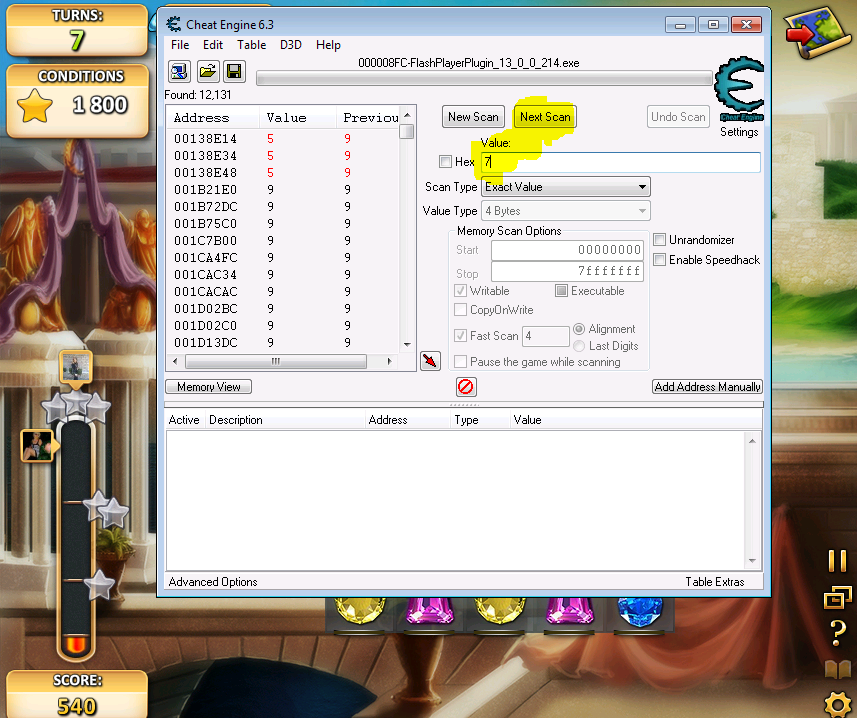Image resolution: width=857 pixels, height=718 pixels.
Task: Open a cheat table with folder icon
Action: point(208,72)
